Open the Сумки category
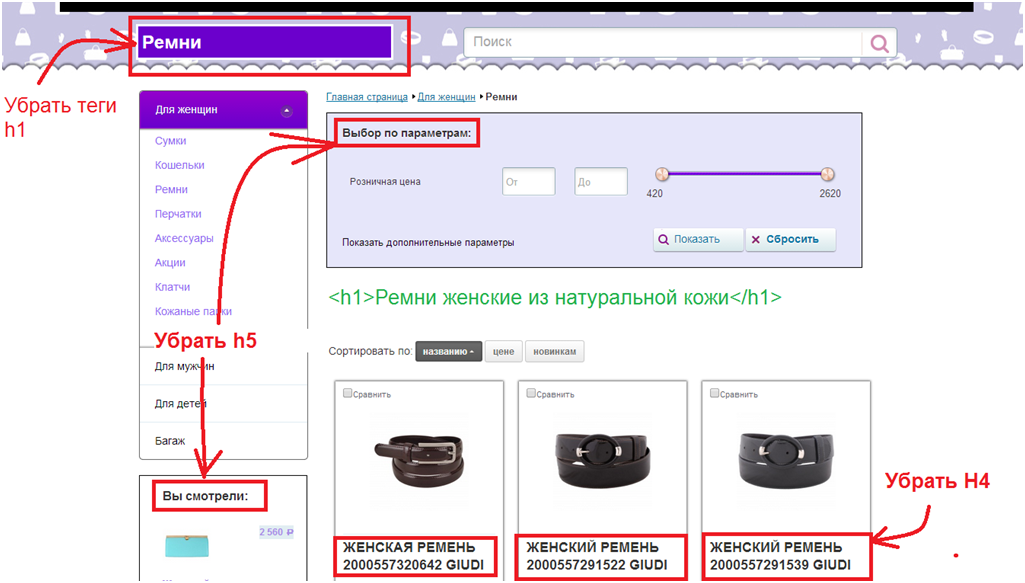1025x583 pixels. pyautogui.click(x=170, y=141)
